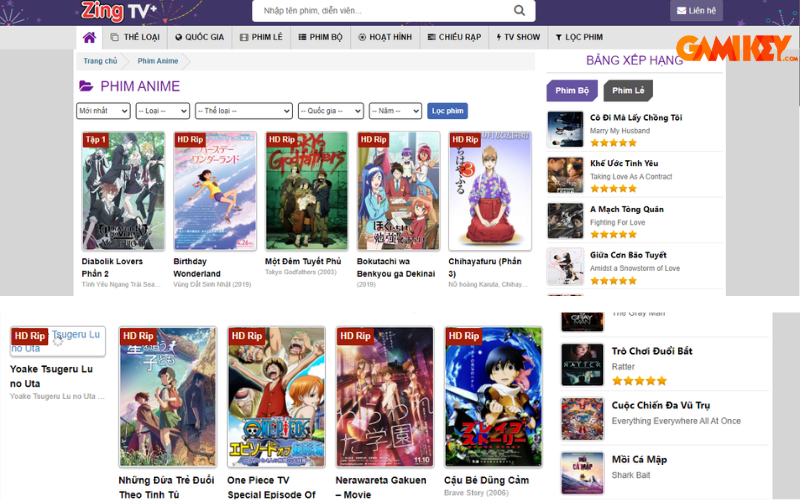
Task: Open the One Piece TV Special poster
Action: coord(276,397)
